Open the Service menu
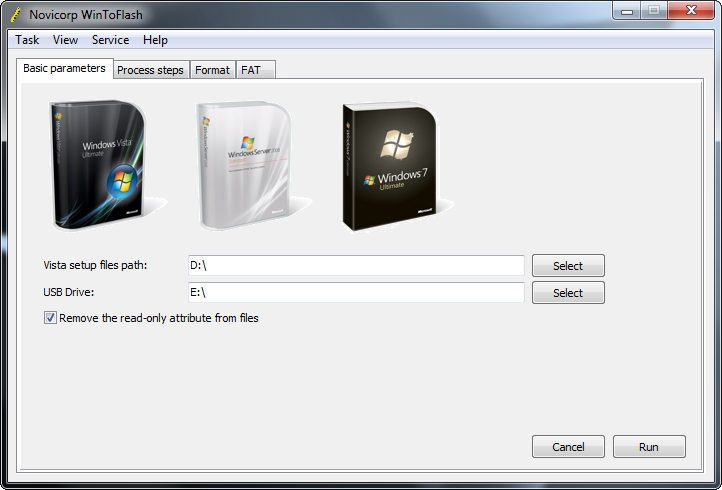 (111, 40)
